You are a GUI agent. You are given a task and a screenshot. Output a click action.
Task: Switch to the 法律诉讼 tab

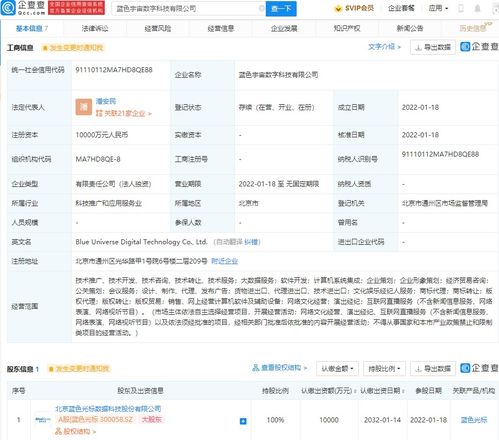(95, 29)
